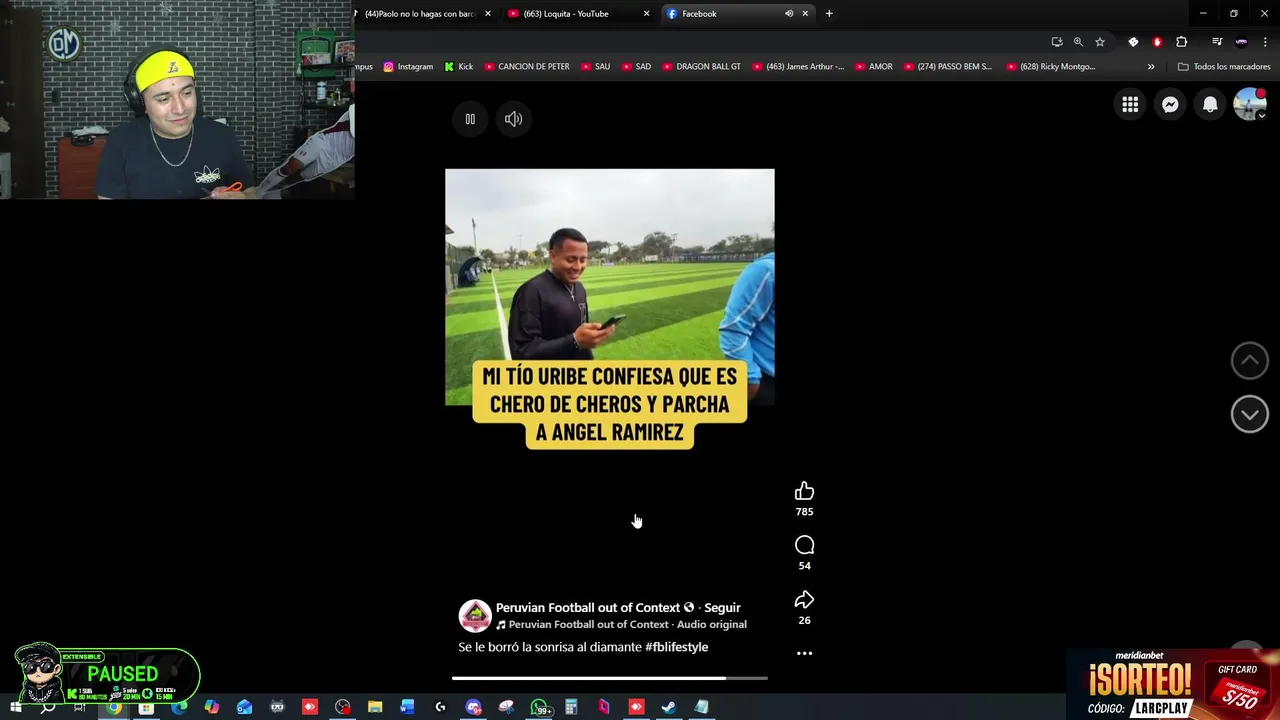Open the Todos los marcadores folder
This screenshot has width=1280, height=720.
click(1224, 67)
